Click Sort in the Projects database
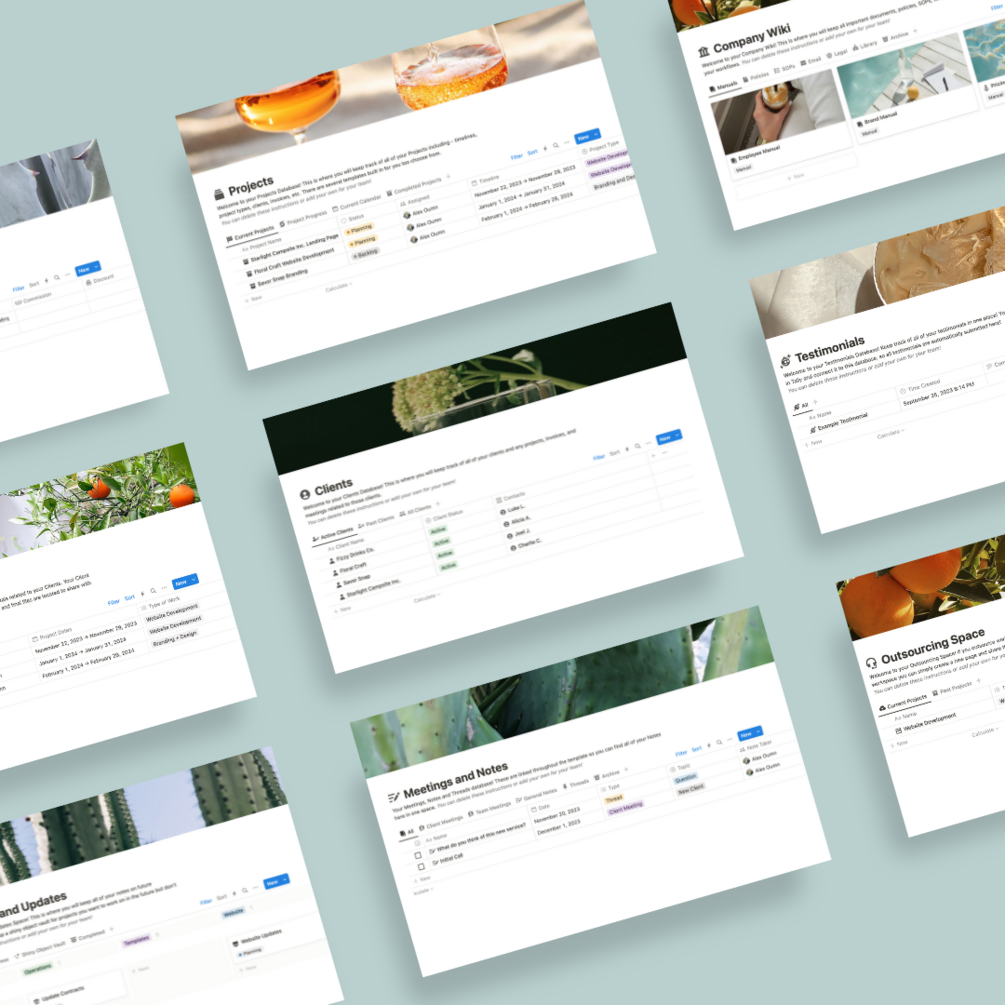Image resolution: width=1005 pixels, height=1005 pixels. pyautogui.click(x=533, y=153)
